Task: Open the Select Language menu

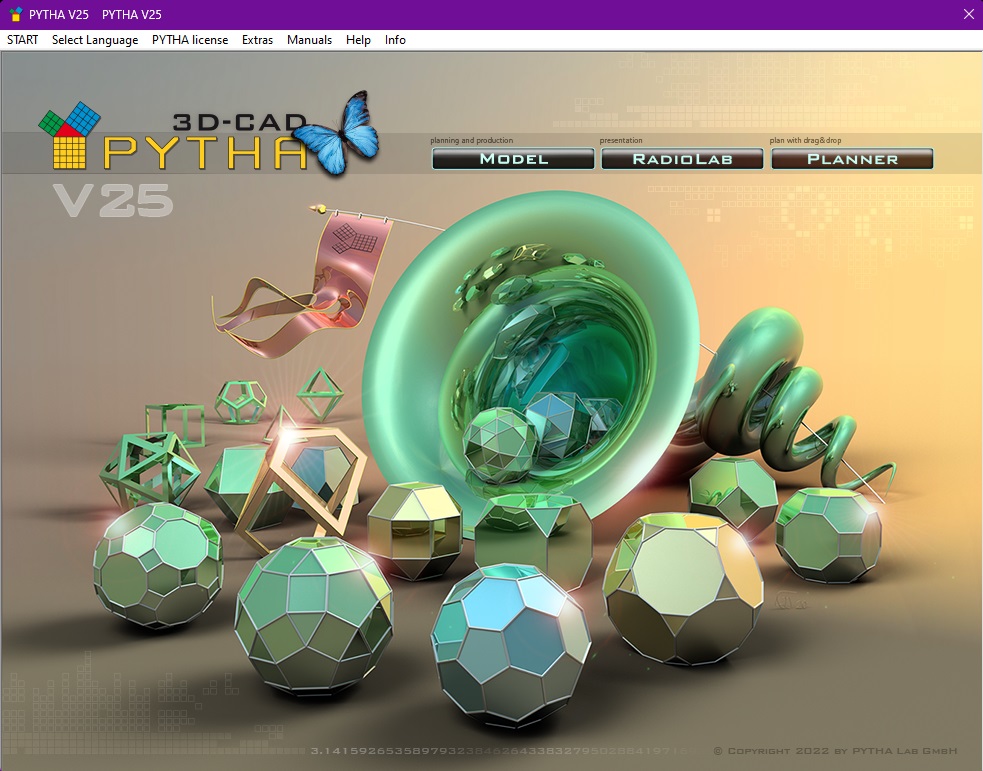Action: (95, 40)
